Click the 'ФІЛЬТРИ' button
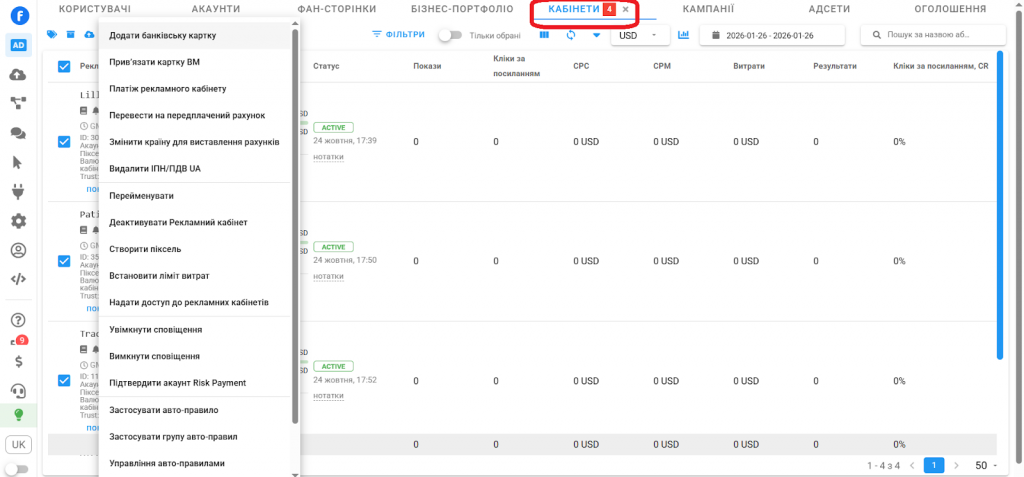Image resolution: width=1024 pixels, height=477 pixels. click(398, 35)
